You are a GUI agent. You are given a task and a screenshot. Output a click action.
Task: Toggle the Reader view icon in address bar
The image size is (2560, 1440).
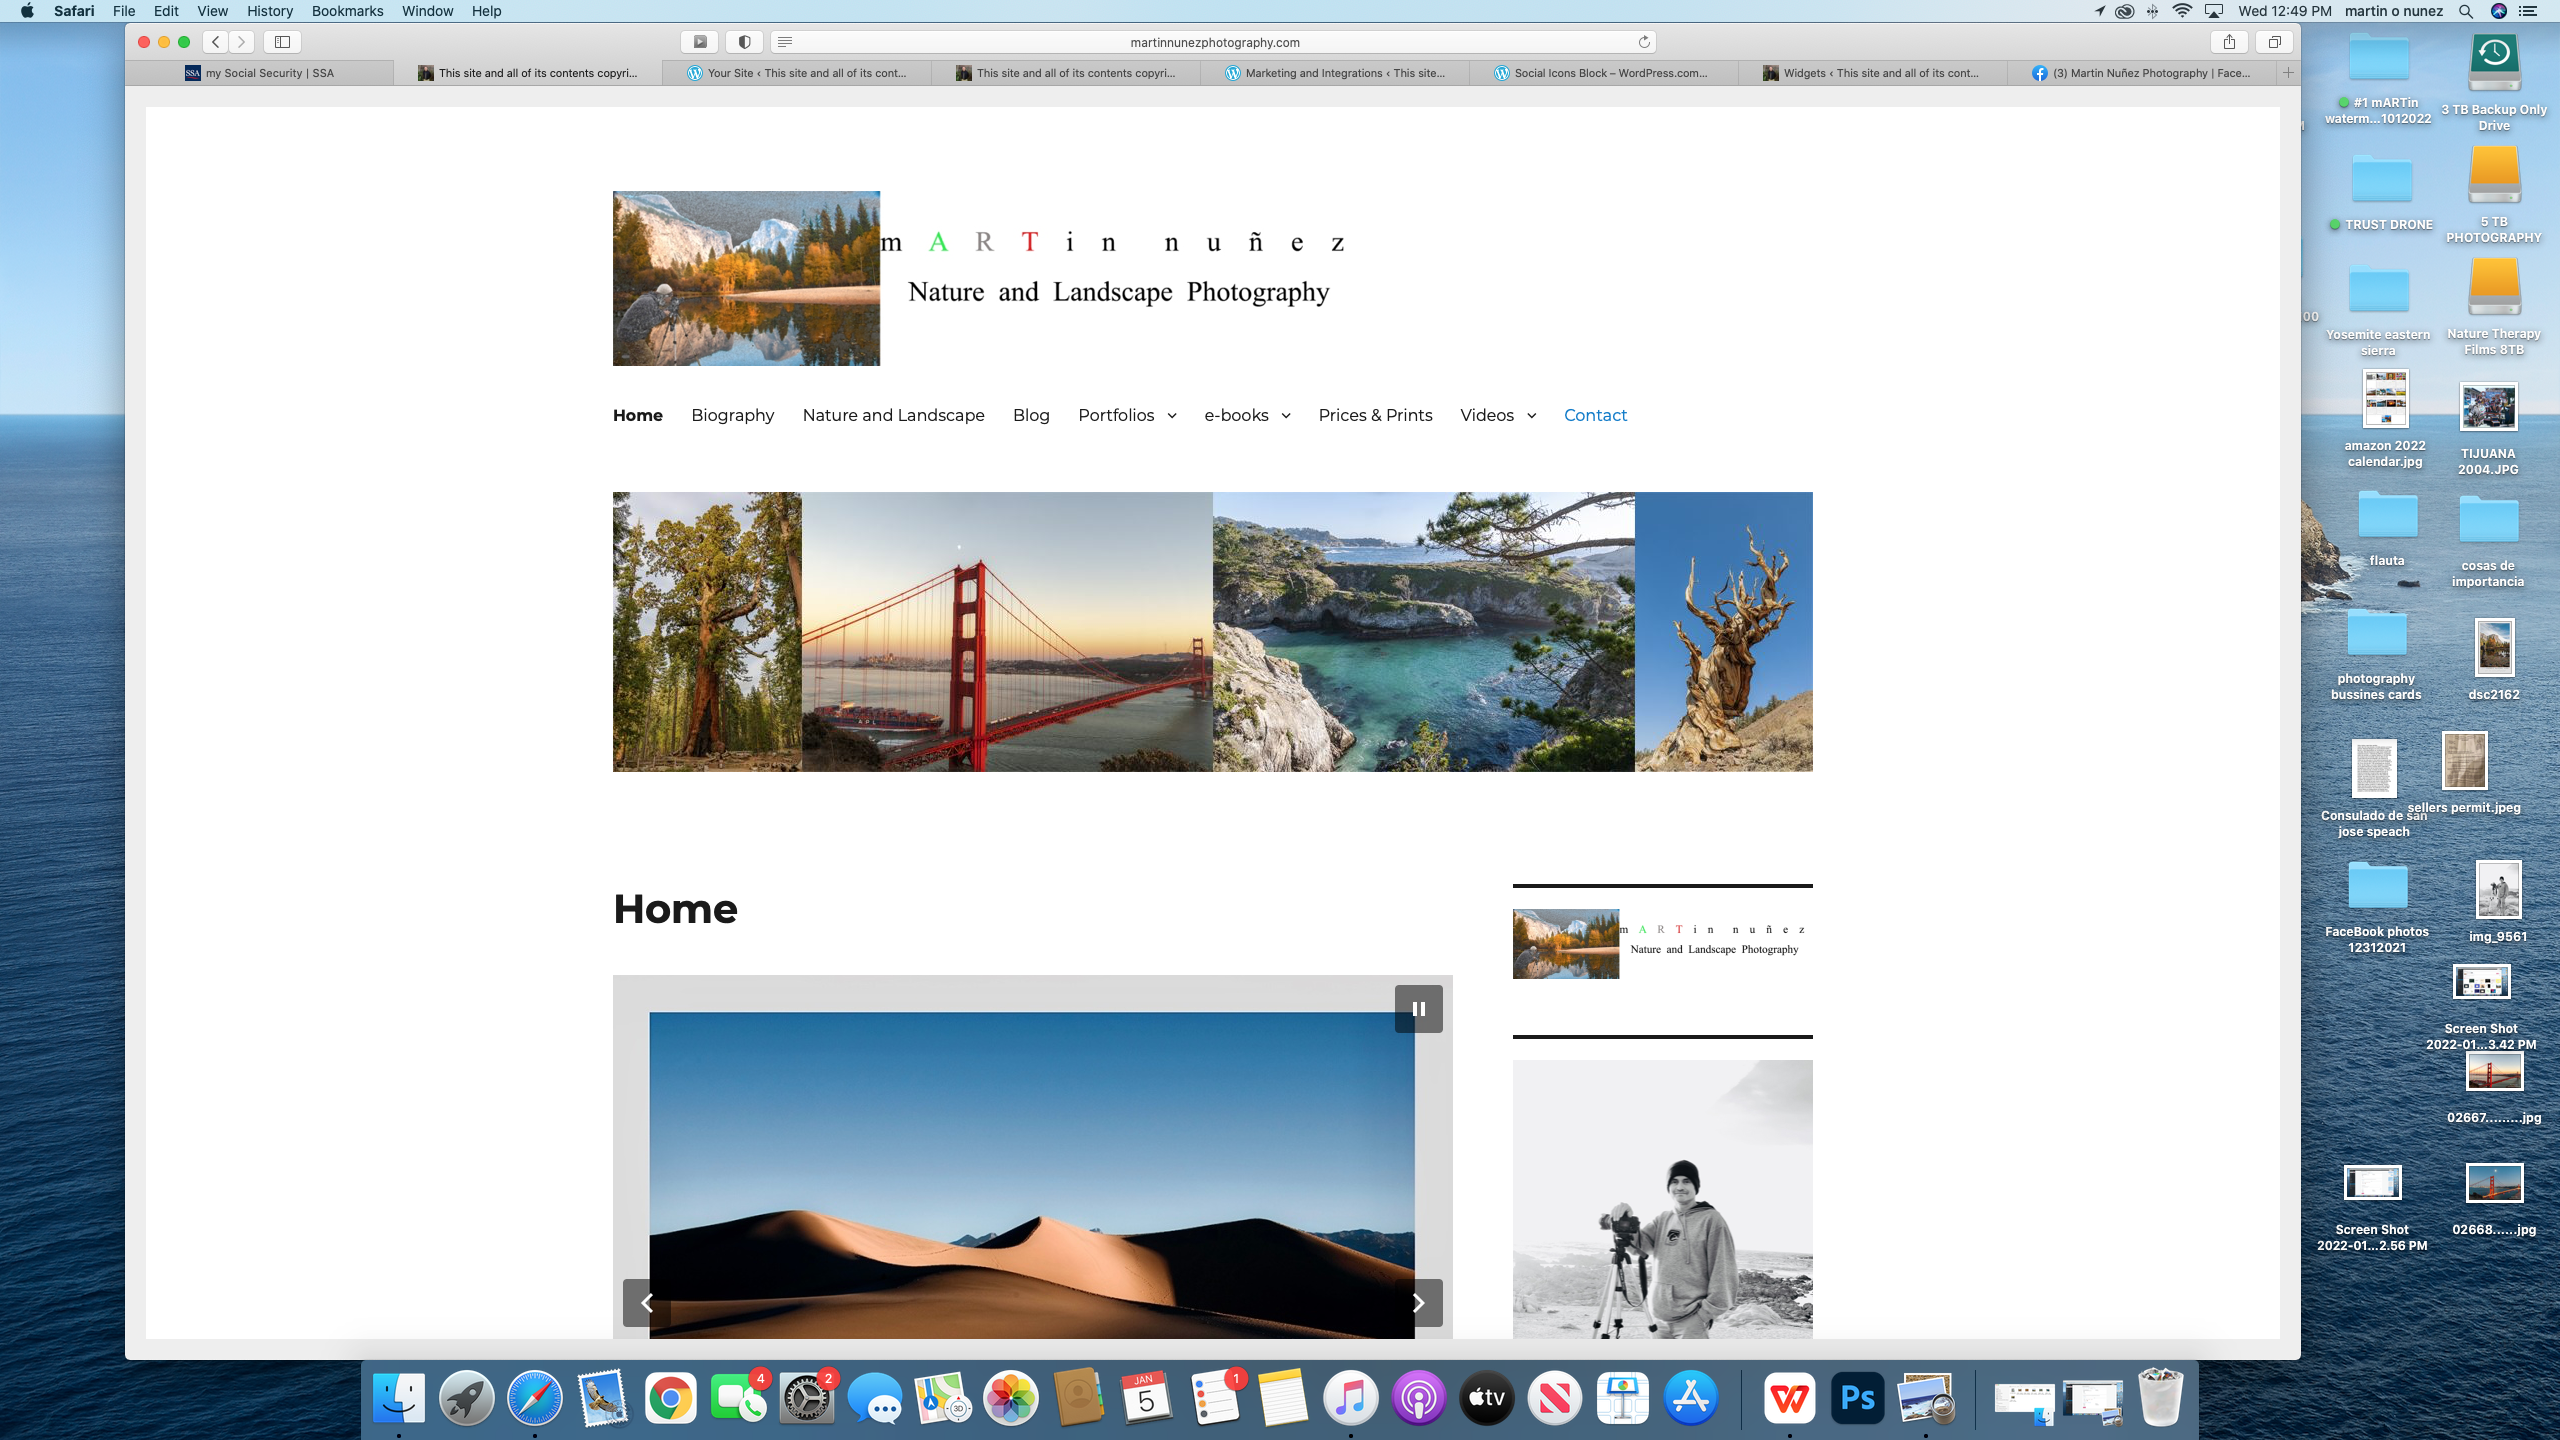coord(785,42)
